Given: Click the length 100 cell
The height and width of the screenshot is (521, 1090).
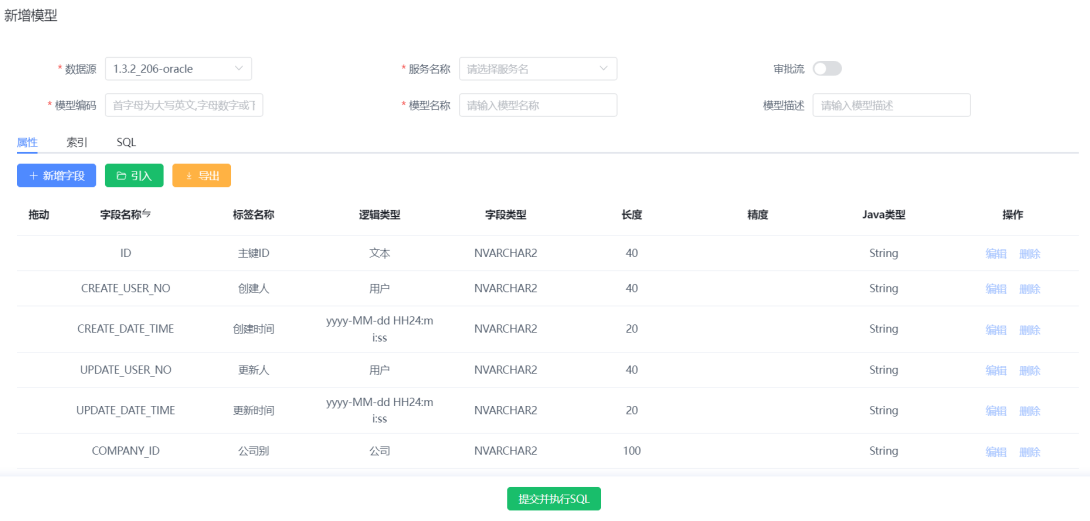Looking at the screenshot, I should coord(632,451).
